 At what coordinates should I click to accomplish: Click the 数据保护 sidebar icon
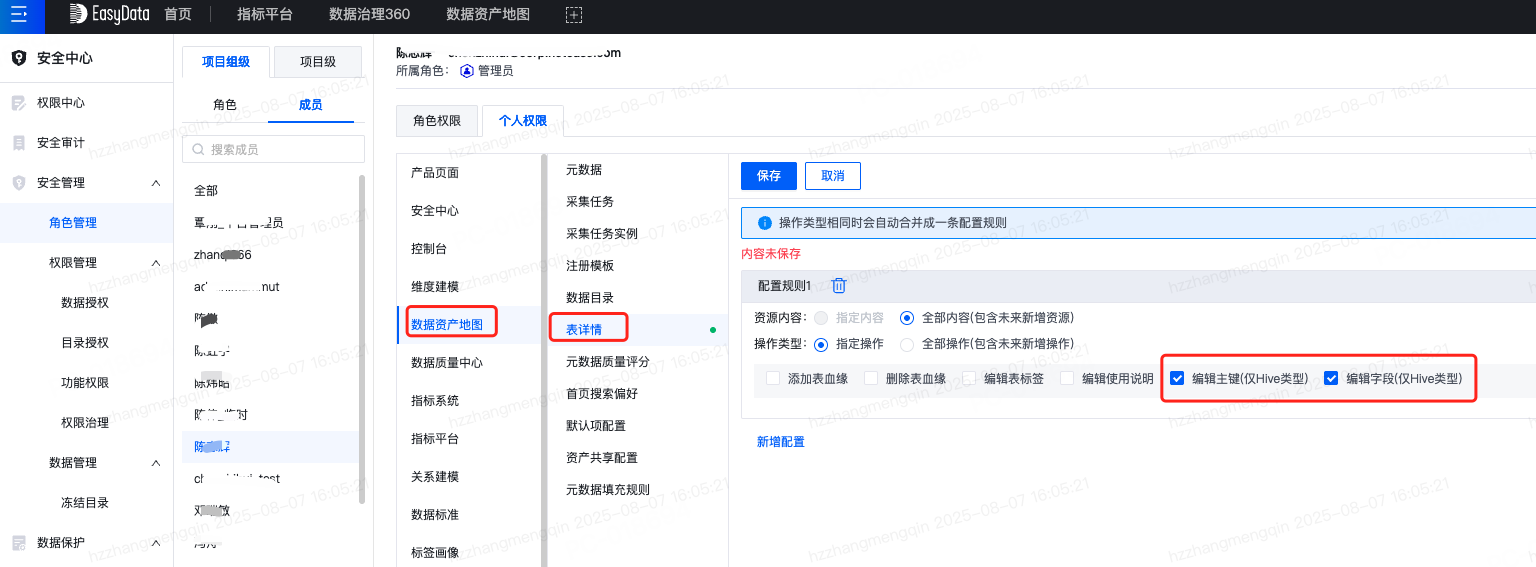pos(19,543)
